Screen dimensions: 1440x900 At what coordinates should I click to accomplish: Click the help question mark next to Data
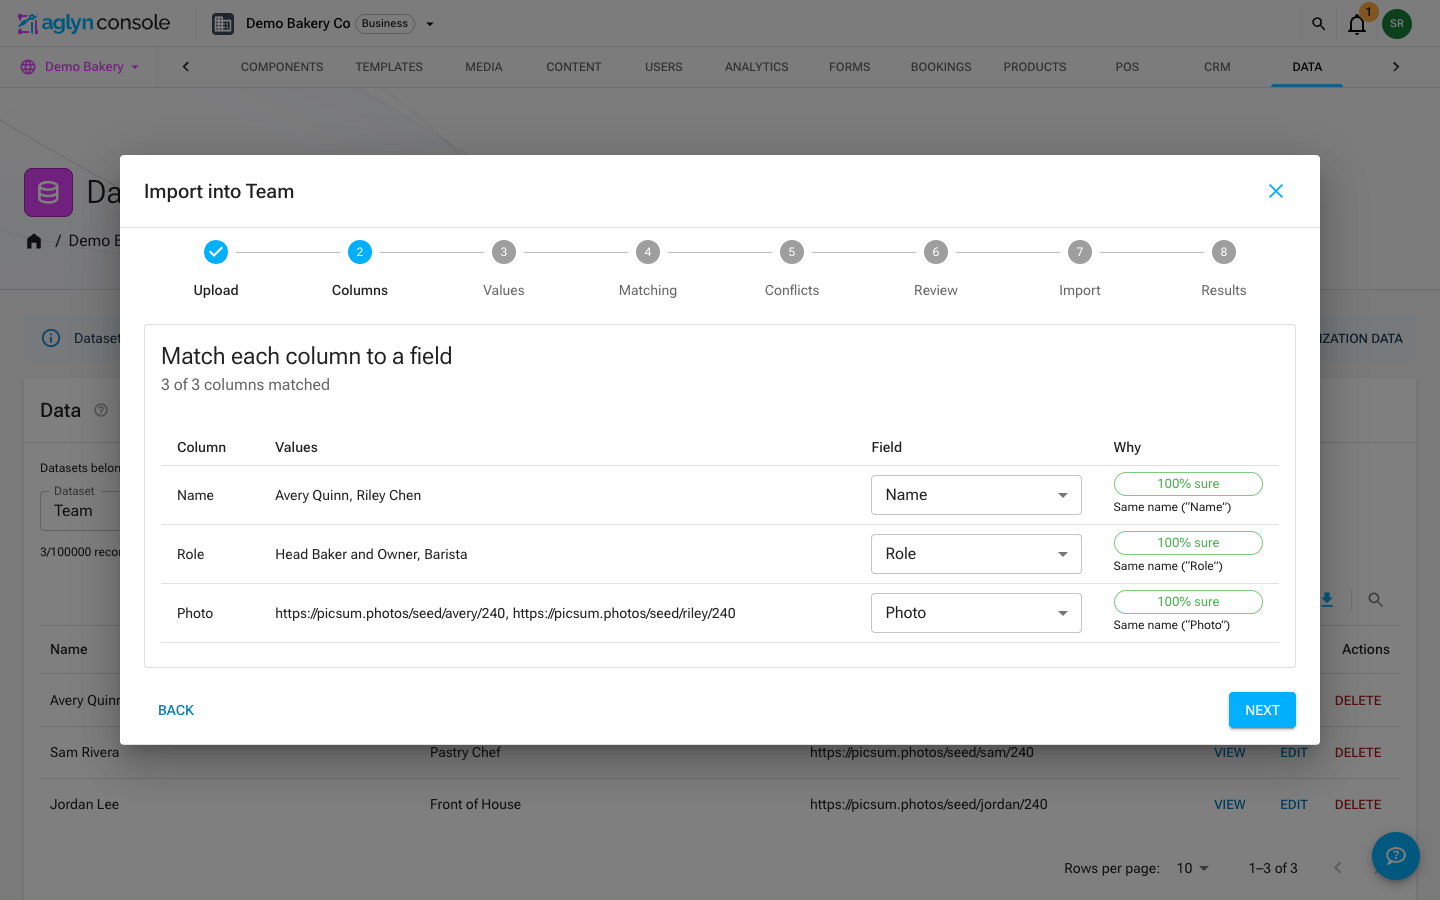[101, 410]
